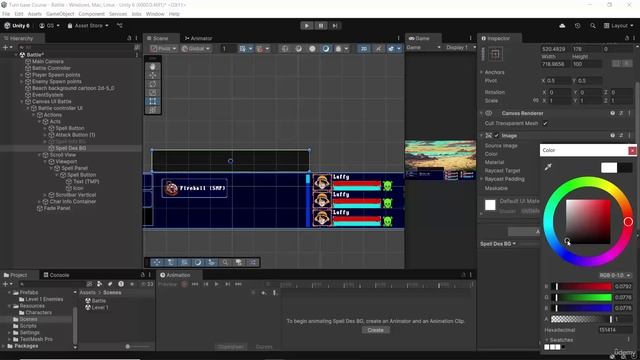Click the Animation play button

(x=216, y=284)
